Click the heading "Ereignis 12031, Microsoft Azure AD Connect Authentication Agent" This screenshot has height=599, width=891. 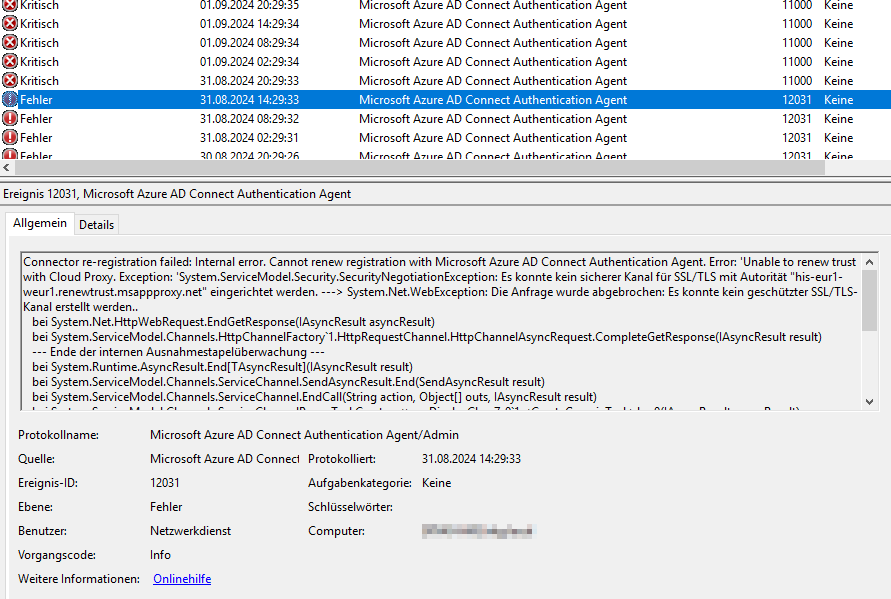pos(177,194)
